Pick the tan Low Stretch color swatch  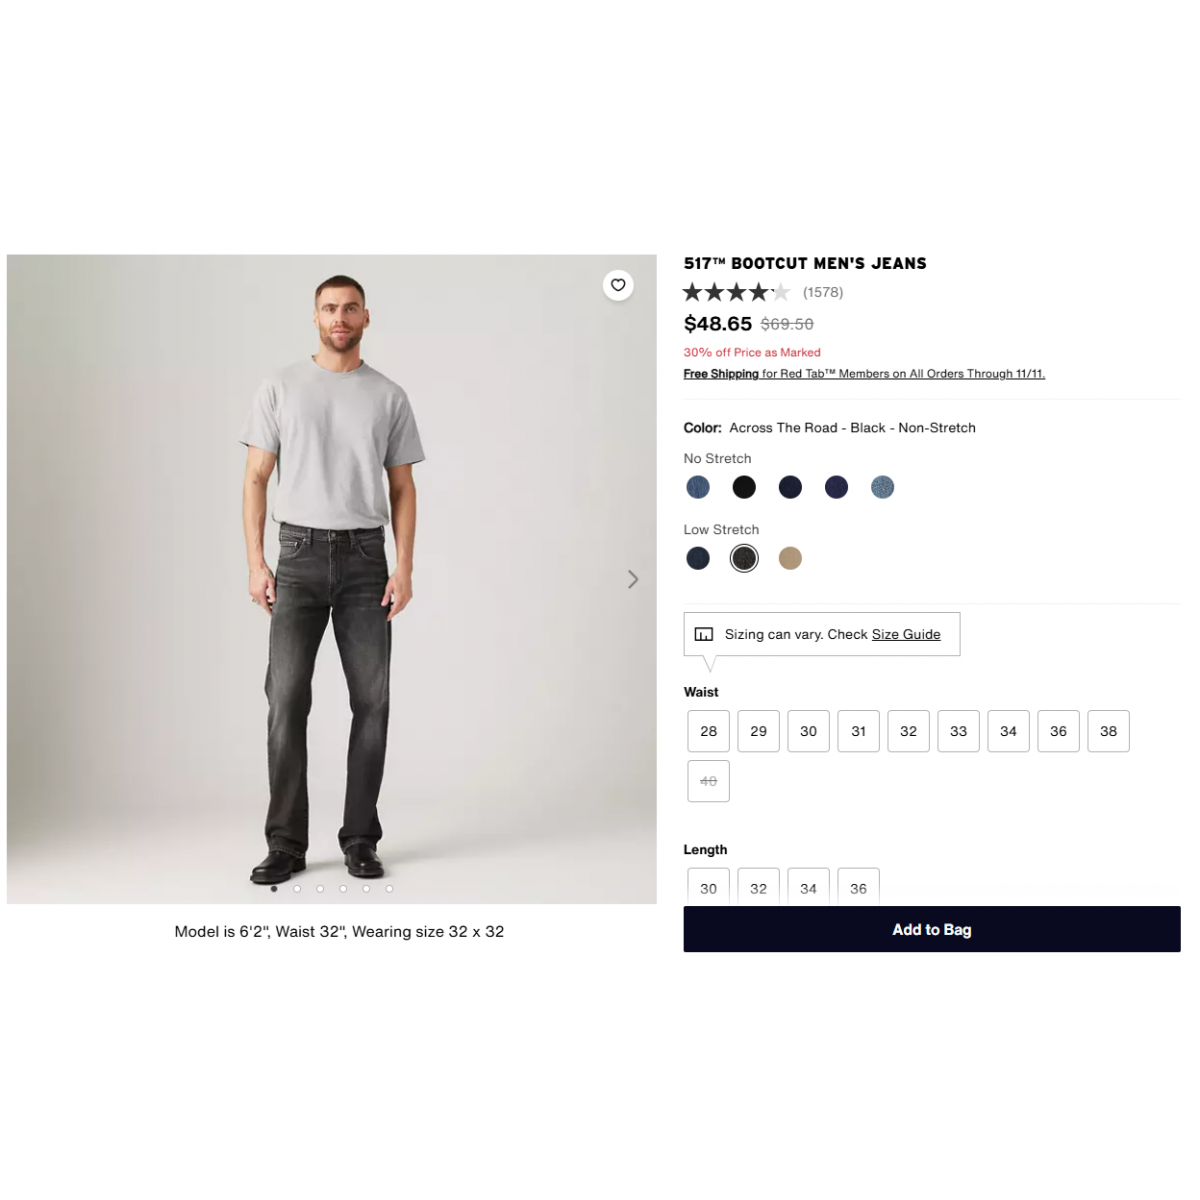[790, 558]
